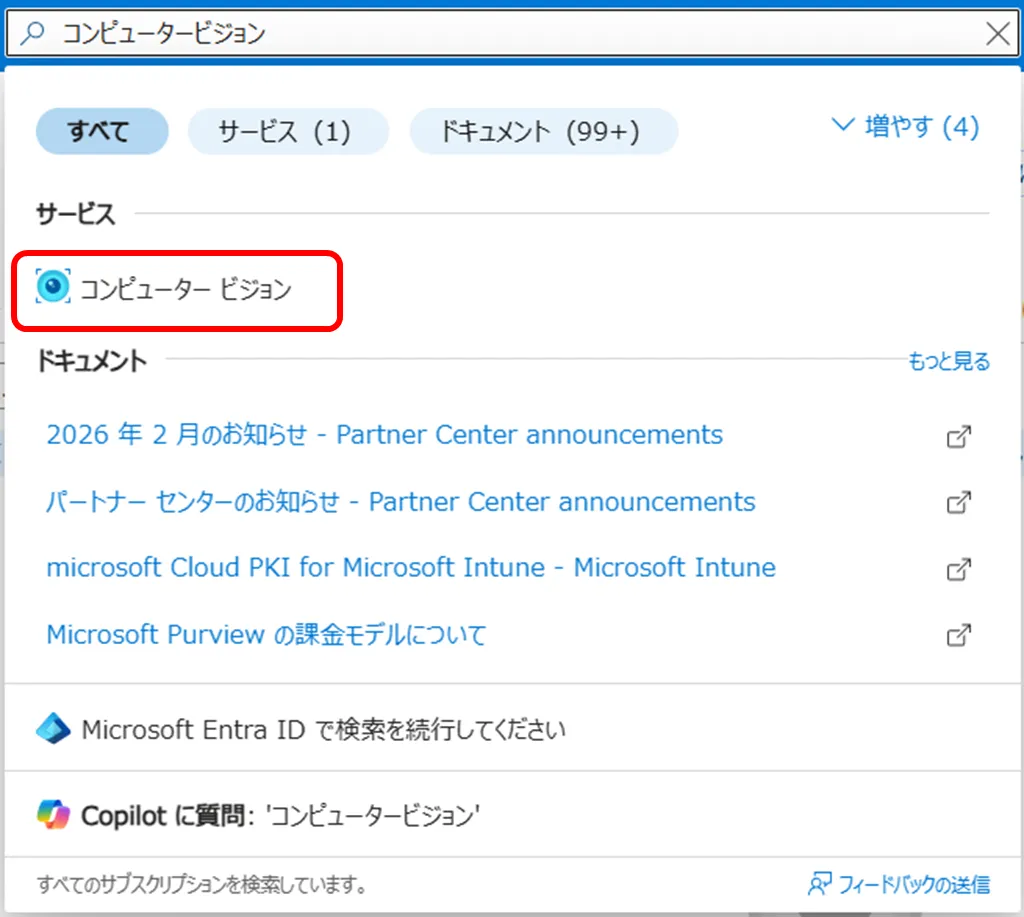This screenshot has height=917, width=1024.
Task: Click the すべてのサブスクリプションを検索しています status text
Action: coord(201,884)
